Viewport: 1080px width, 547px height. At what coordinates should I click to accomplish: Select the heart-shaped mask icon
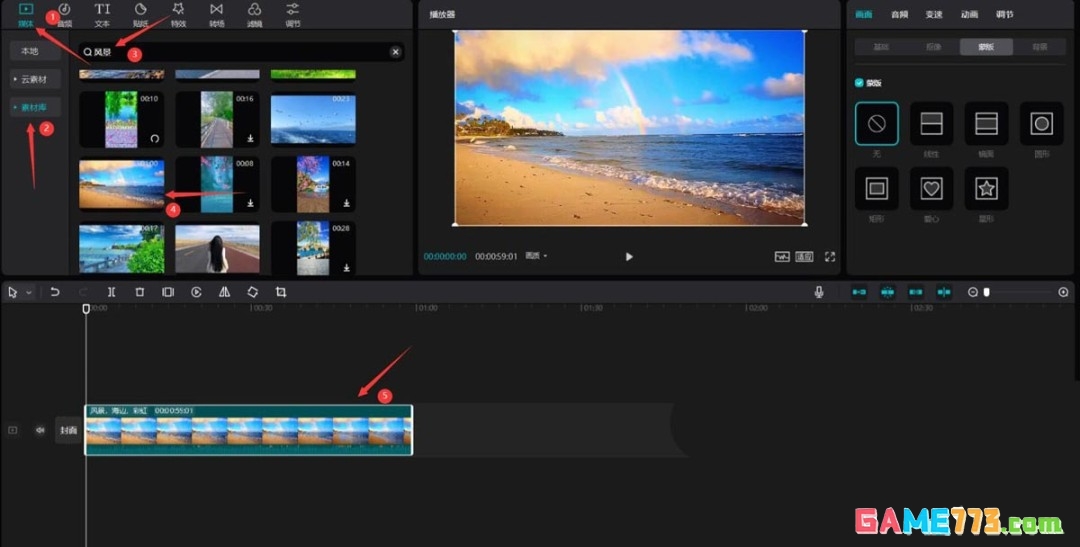[x=932, y=188]
